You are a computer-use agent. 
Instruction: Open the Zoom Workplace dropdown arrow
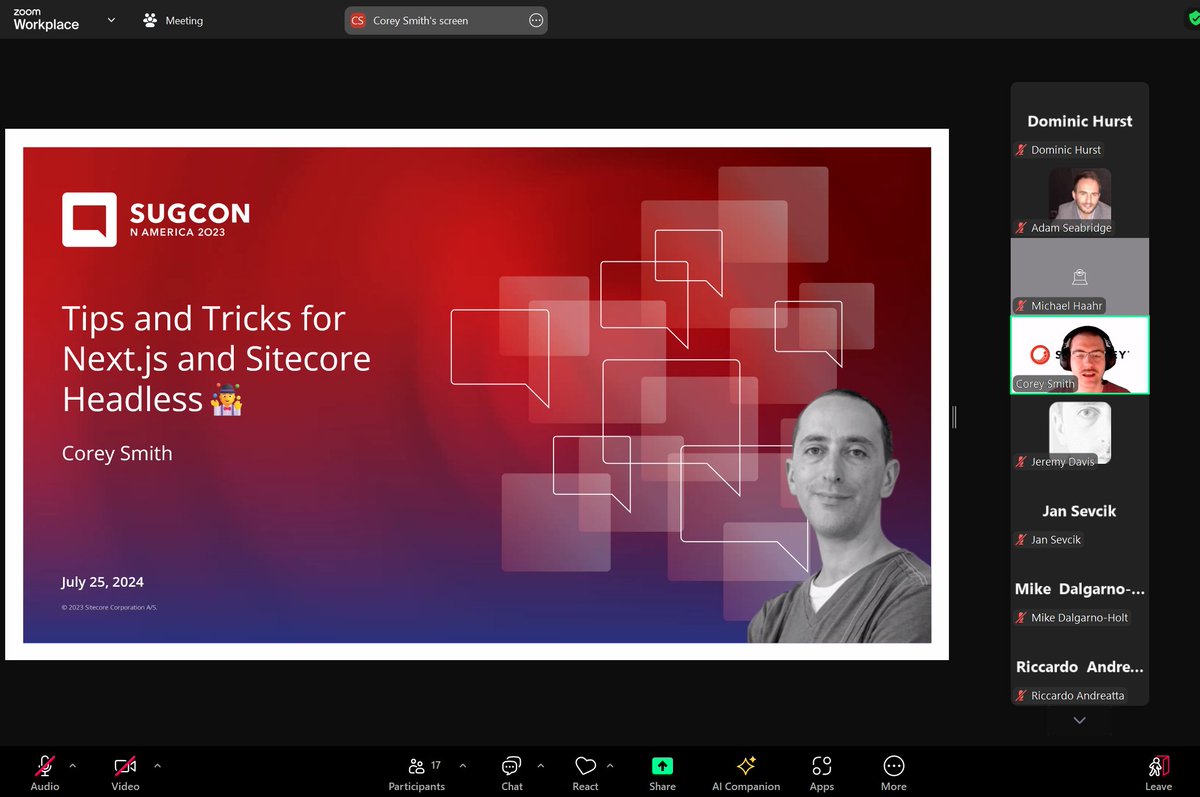(x=111, y=20)
